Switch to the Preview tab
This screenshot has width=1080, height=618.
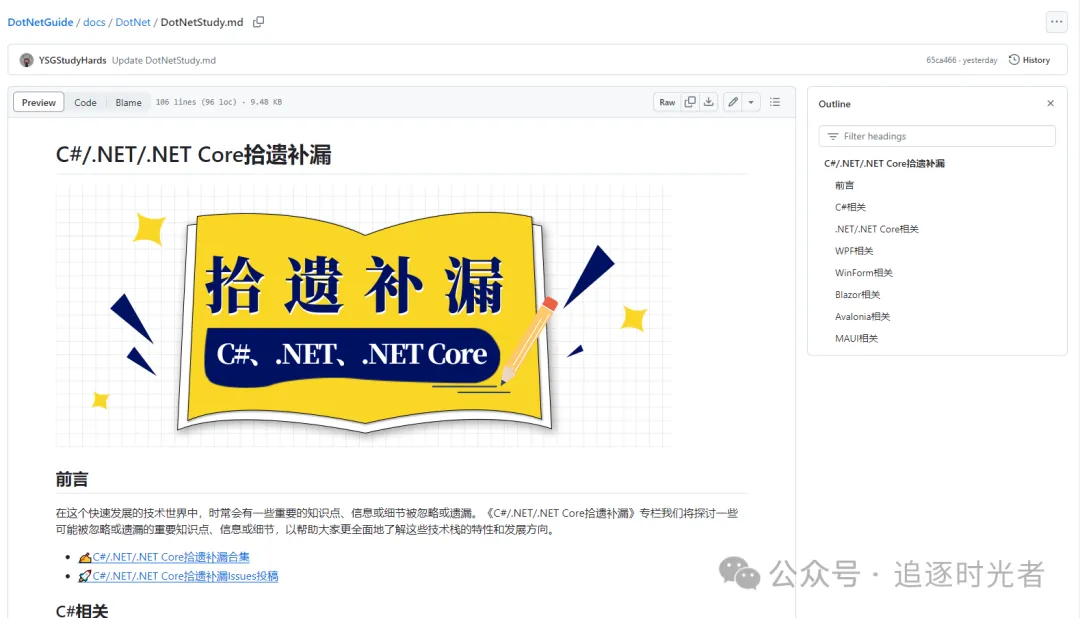pos(39,102)
